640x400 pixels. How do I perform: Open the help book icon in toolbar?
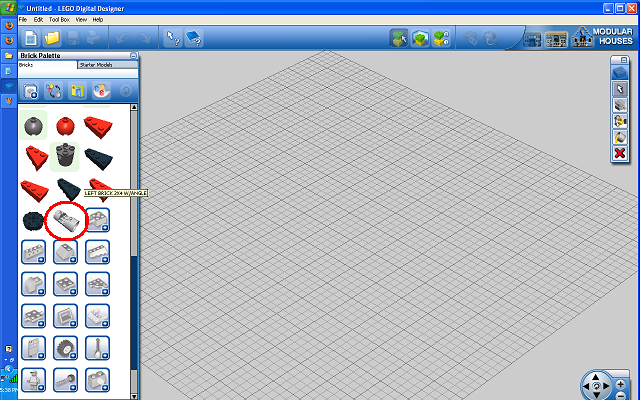pyautogui.click(x=194, y=38)
